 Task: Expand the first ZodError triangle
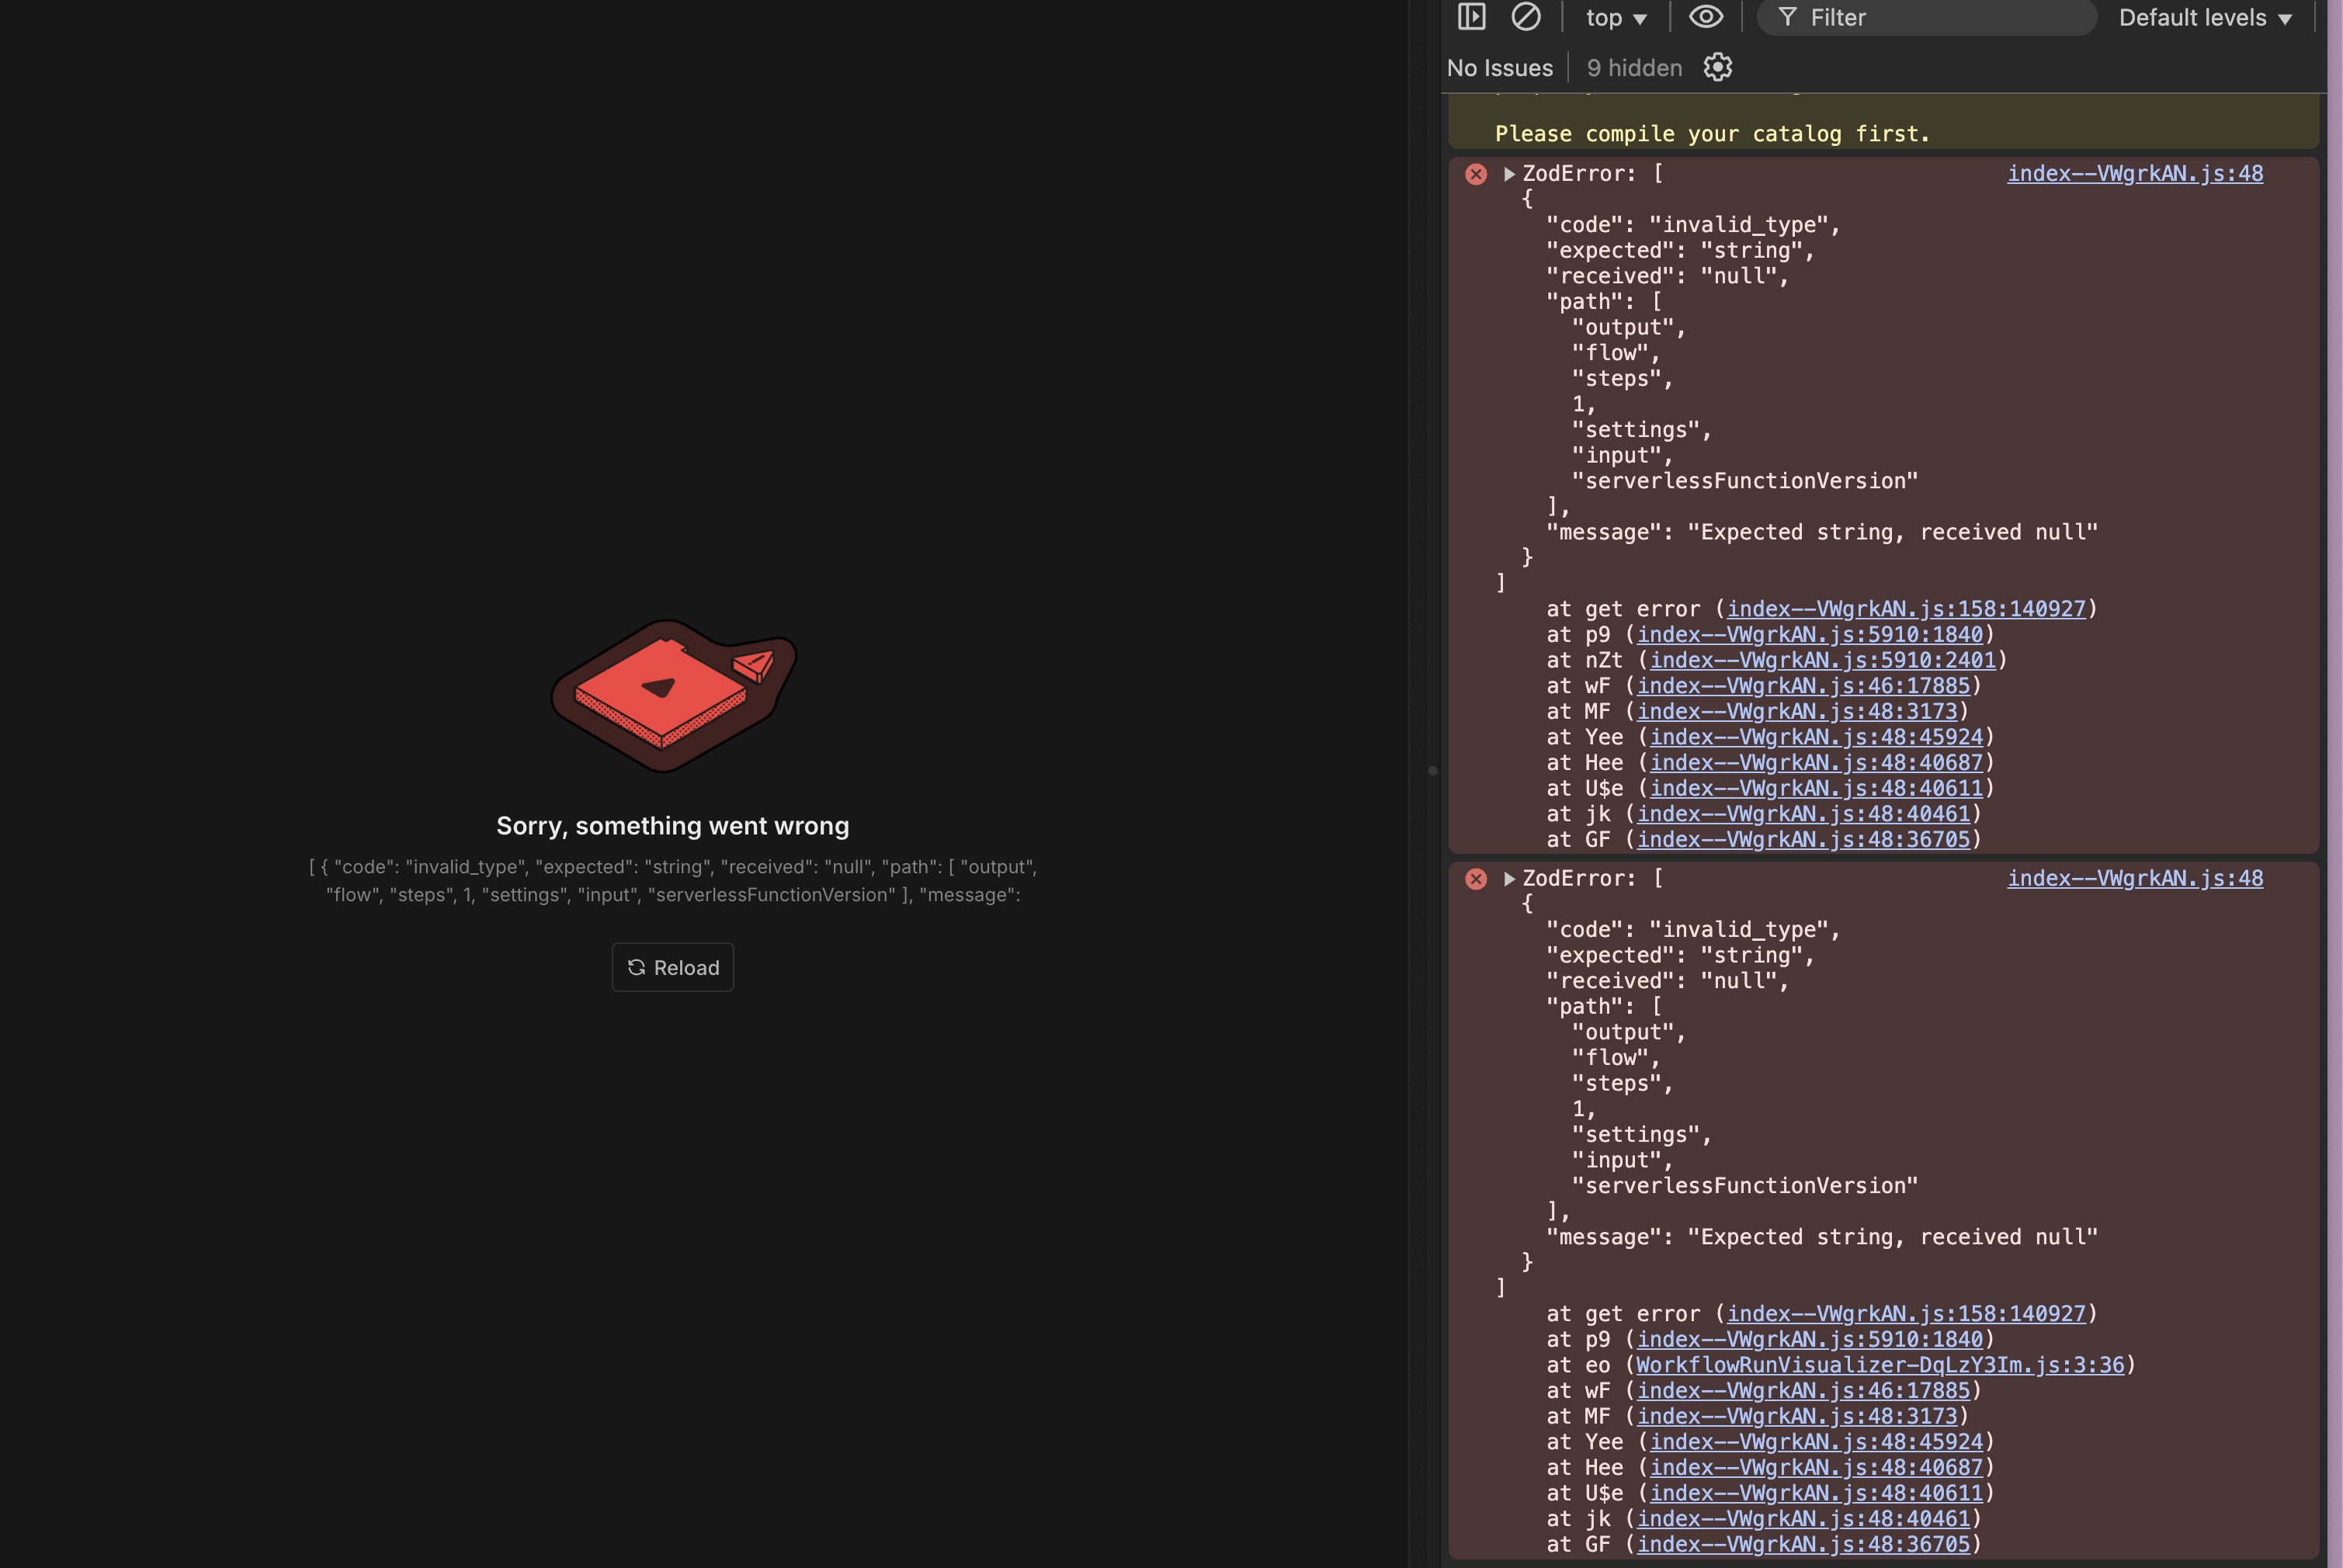pos(1509,174)
